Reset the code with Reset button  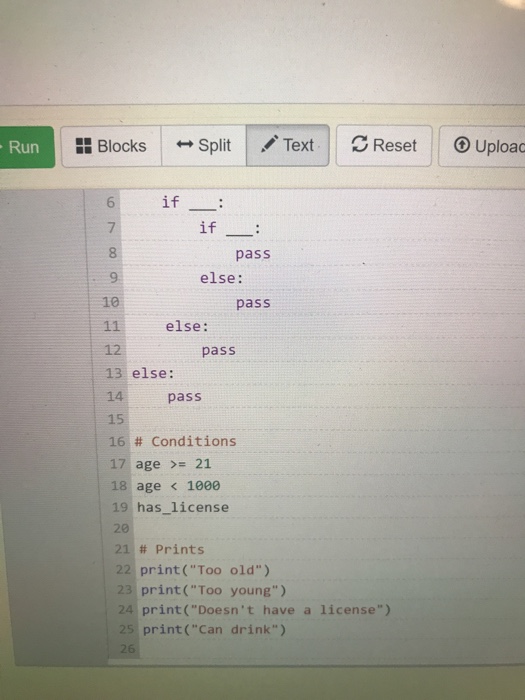click(384, 145)
